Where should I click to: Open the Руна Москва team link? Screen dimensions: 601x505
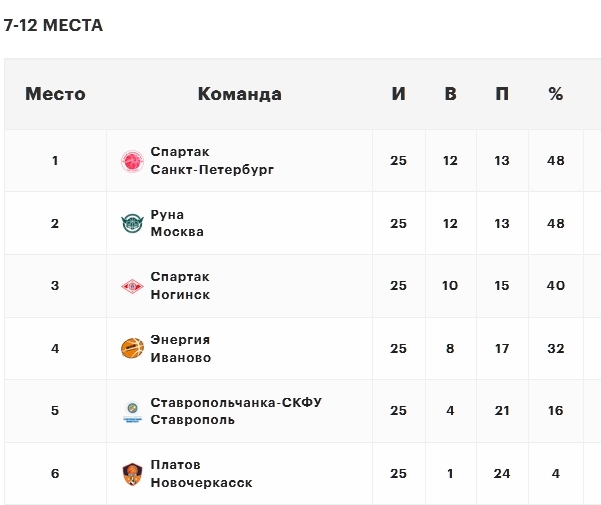point(177,224)
